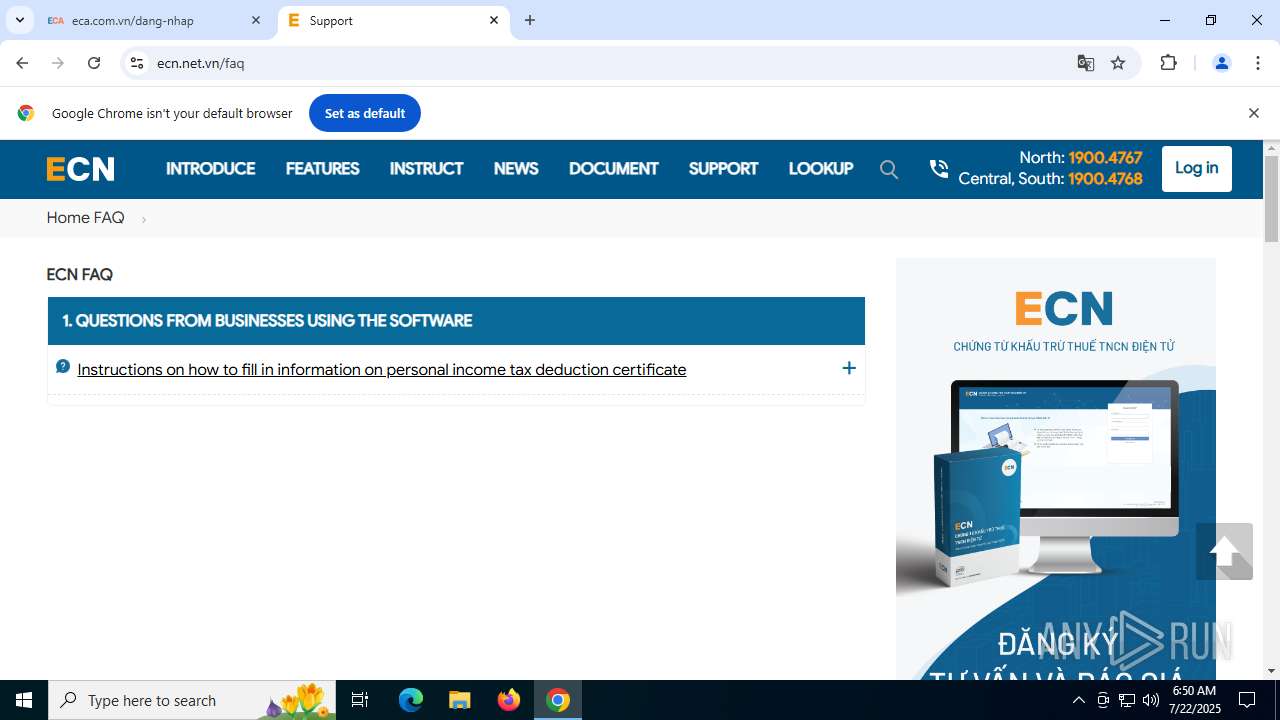Select the Support tab
The height and width of the screenshot is (720, 1280).
click(394, 20)
